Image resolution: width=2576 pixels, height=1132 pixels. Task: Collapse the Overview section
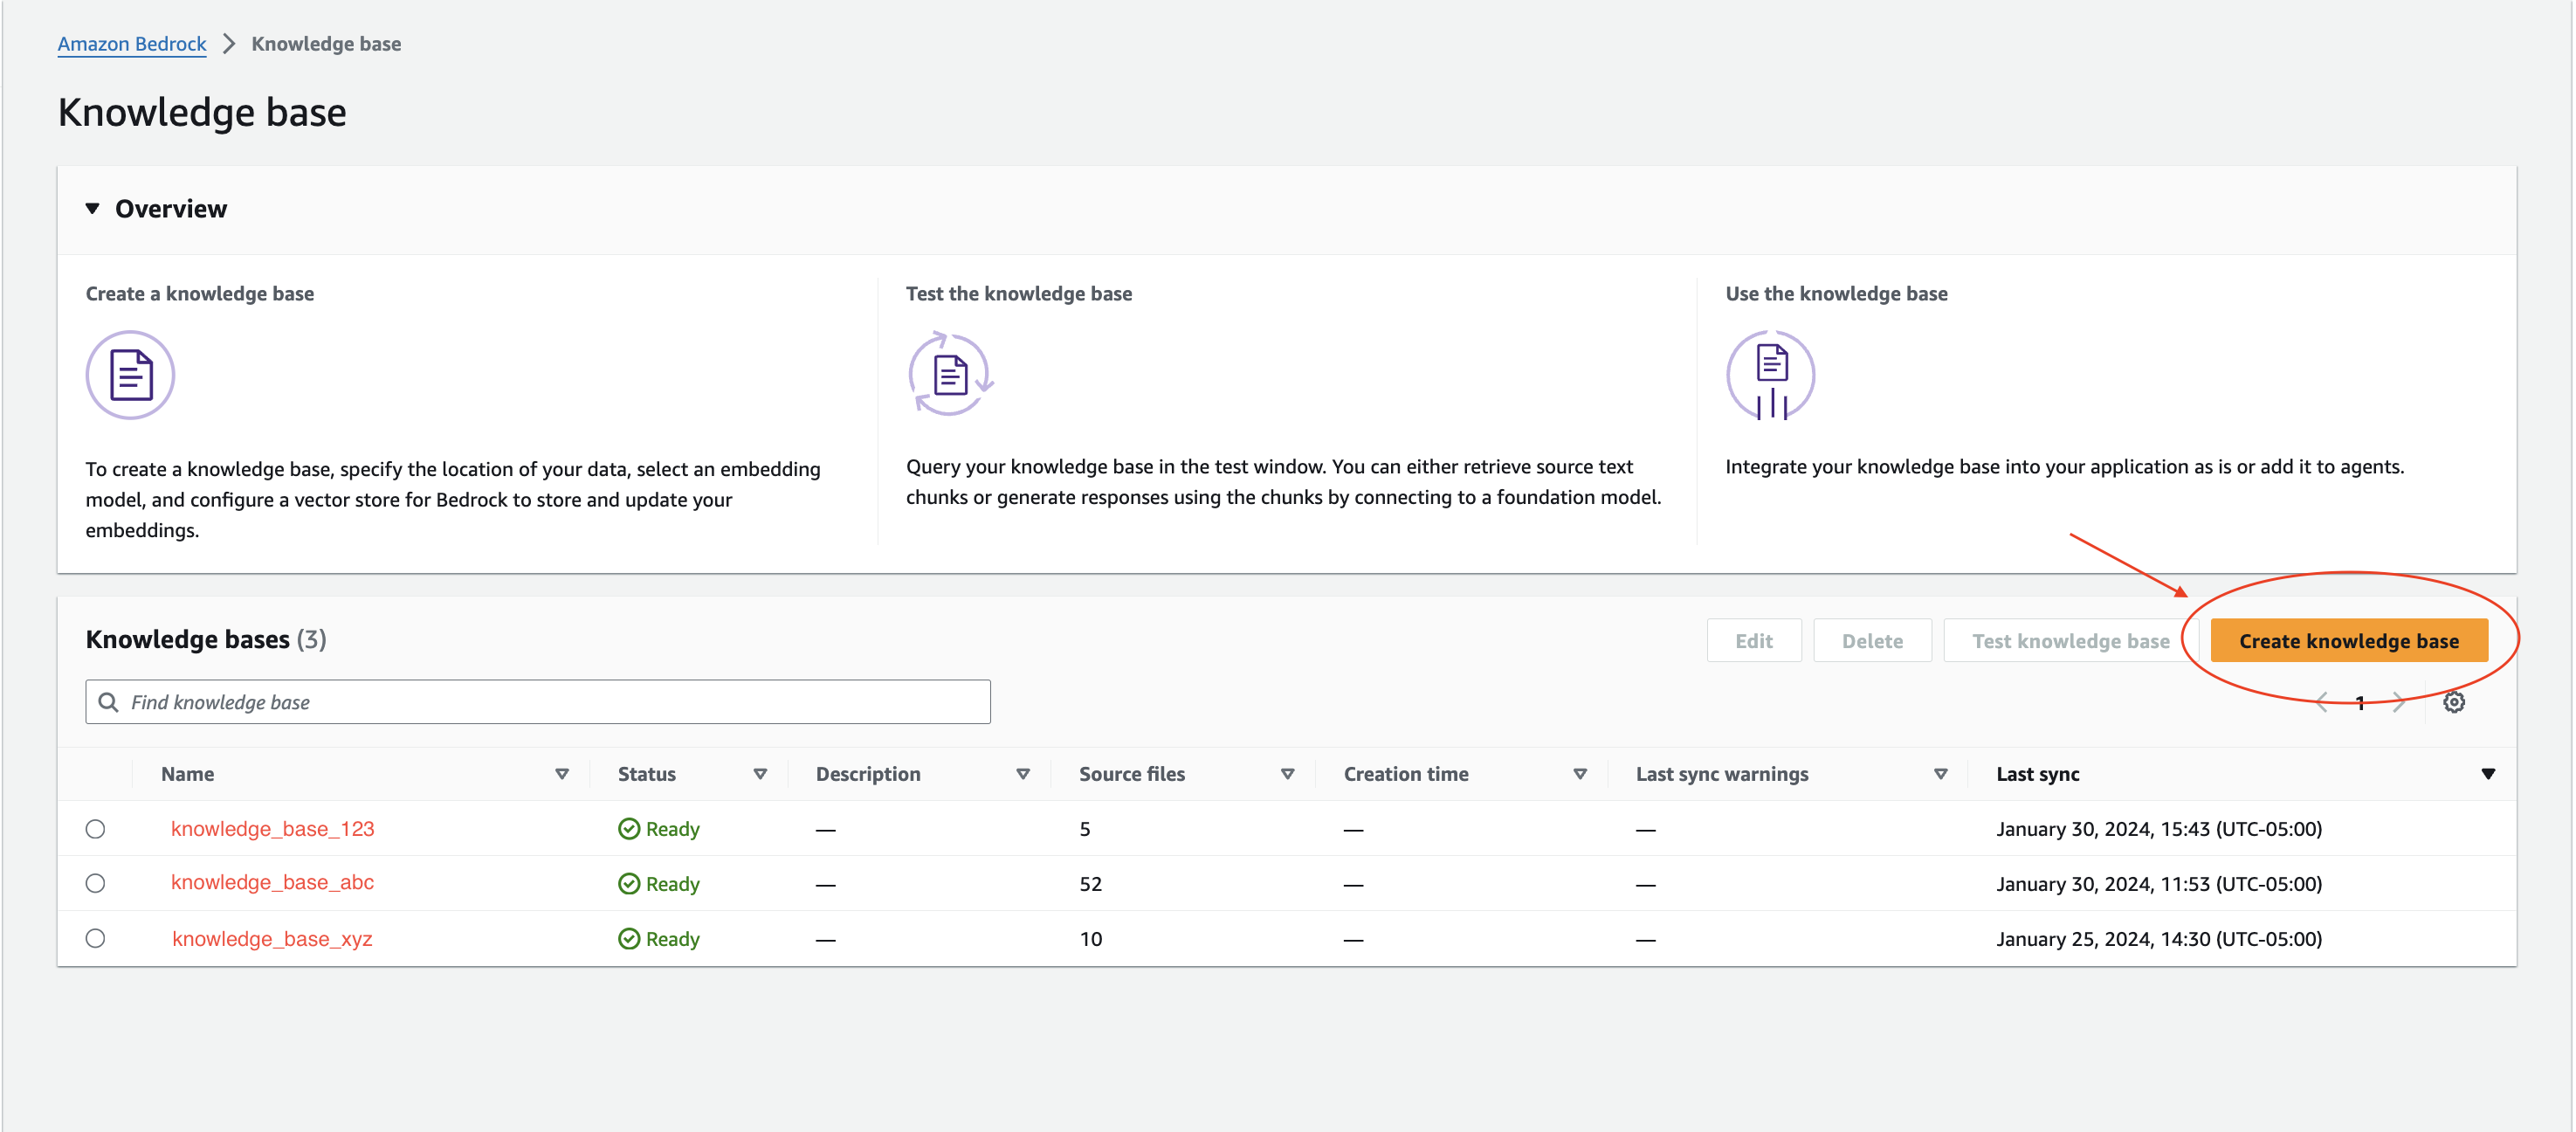click(x=92, y=208)
